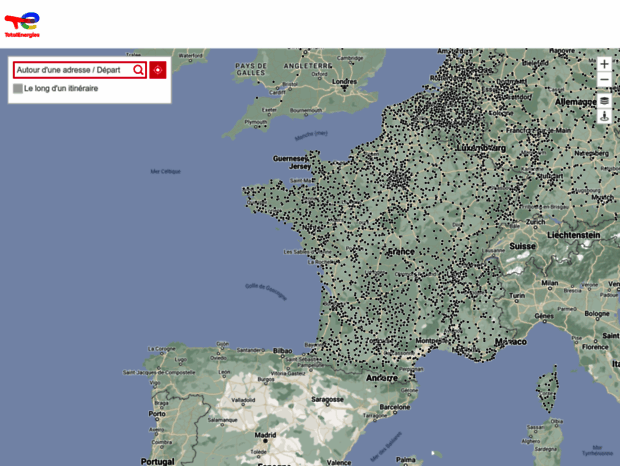Click the Andorre label on the map

point(381,378)
